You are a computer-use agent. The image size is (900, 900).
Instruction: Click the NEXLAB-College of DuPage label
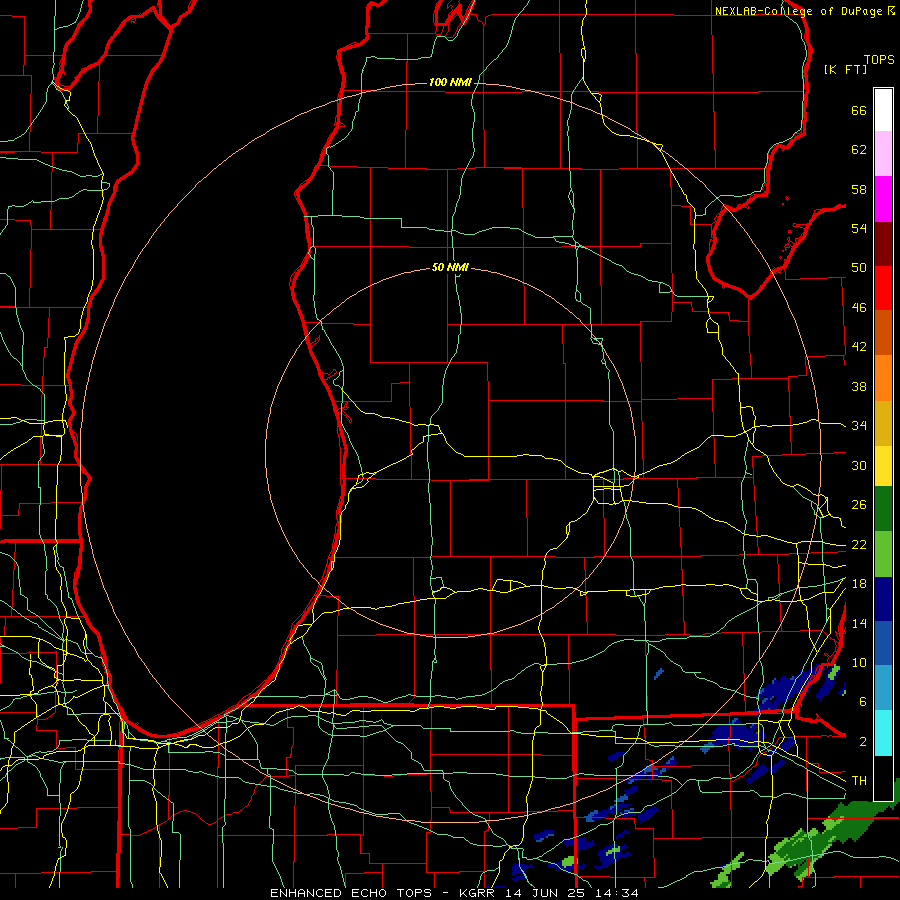[x=798, y=11]
